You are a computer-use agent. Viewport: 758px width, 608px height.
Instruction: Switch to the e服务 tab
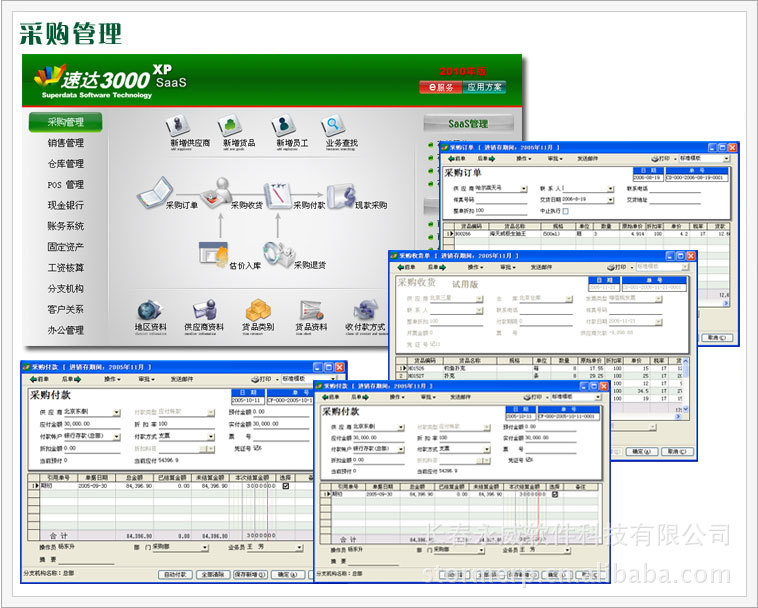(440, 87)
